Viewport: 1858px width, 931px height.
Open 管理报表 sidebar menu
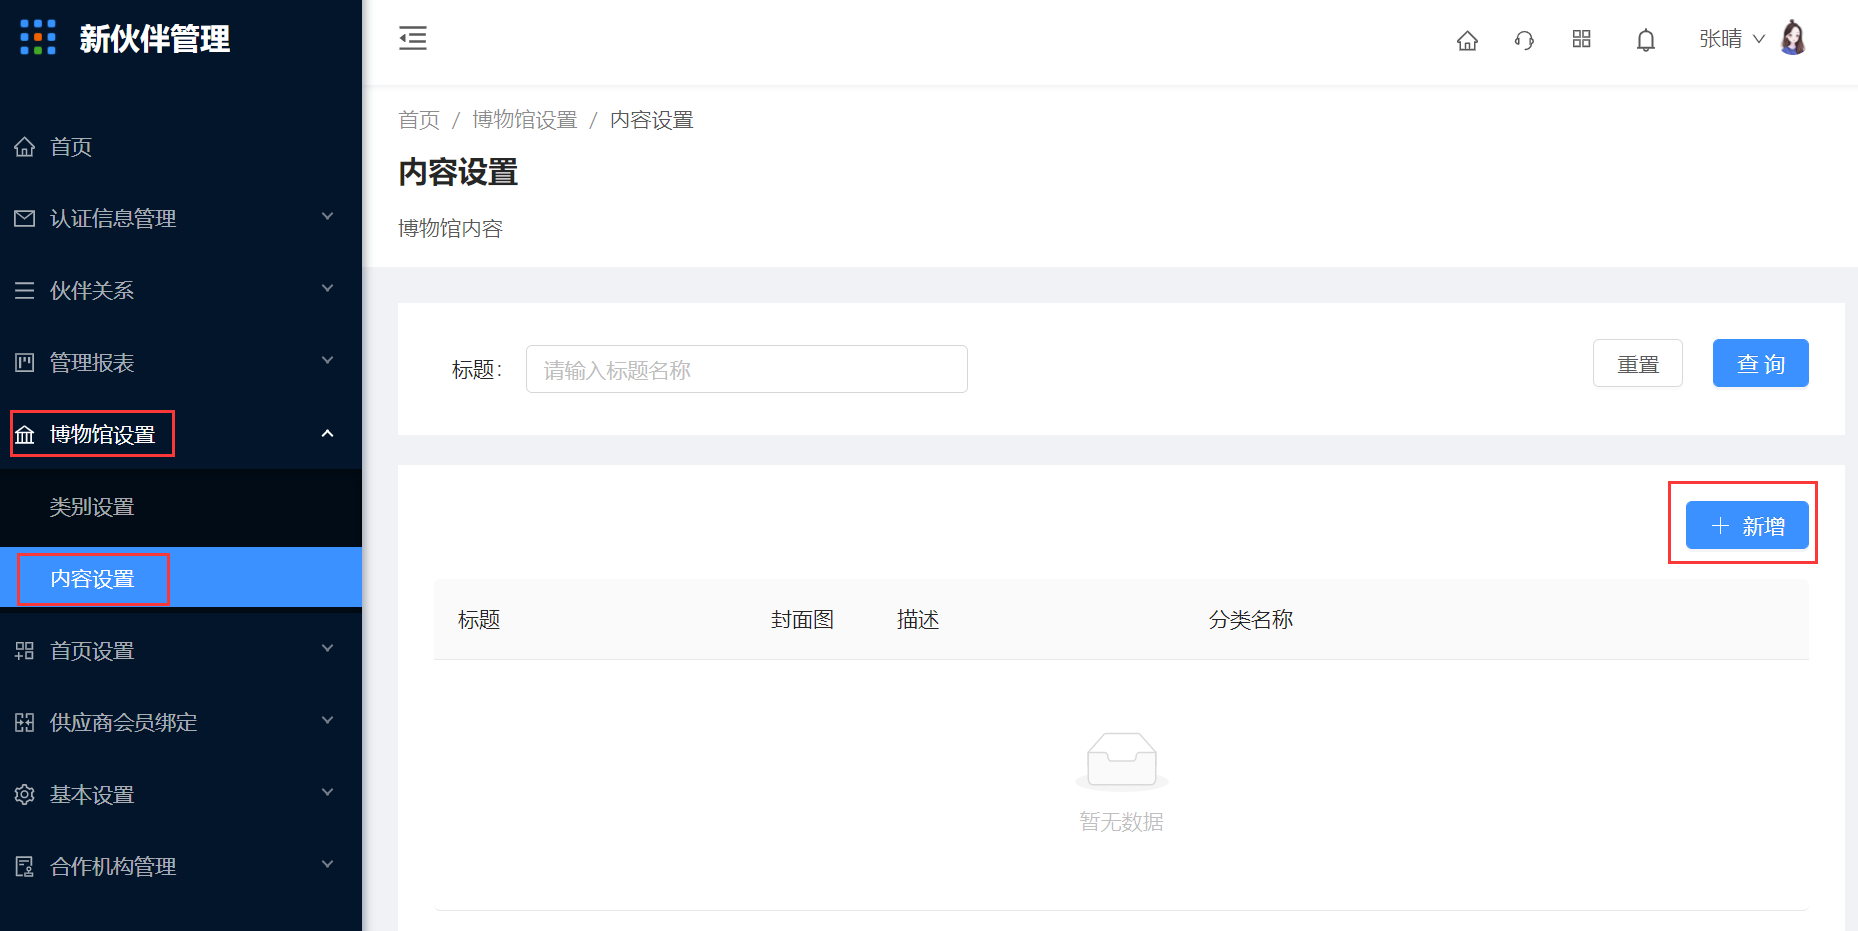pos(181,363)
